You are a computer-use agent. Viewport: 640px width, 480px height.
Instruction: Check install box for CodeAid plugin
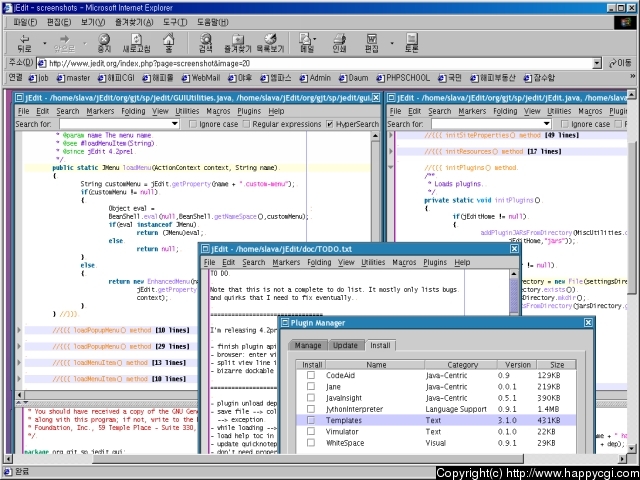pos(311,375)
